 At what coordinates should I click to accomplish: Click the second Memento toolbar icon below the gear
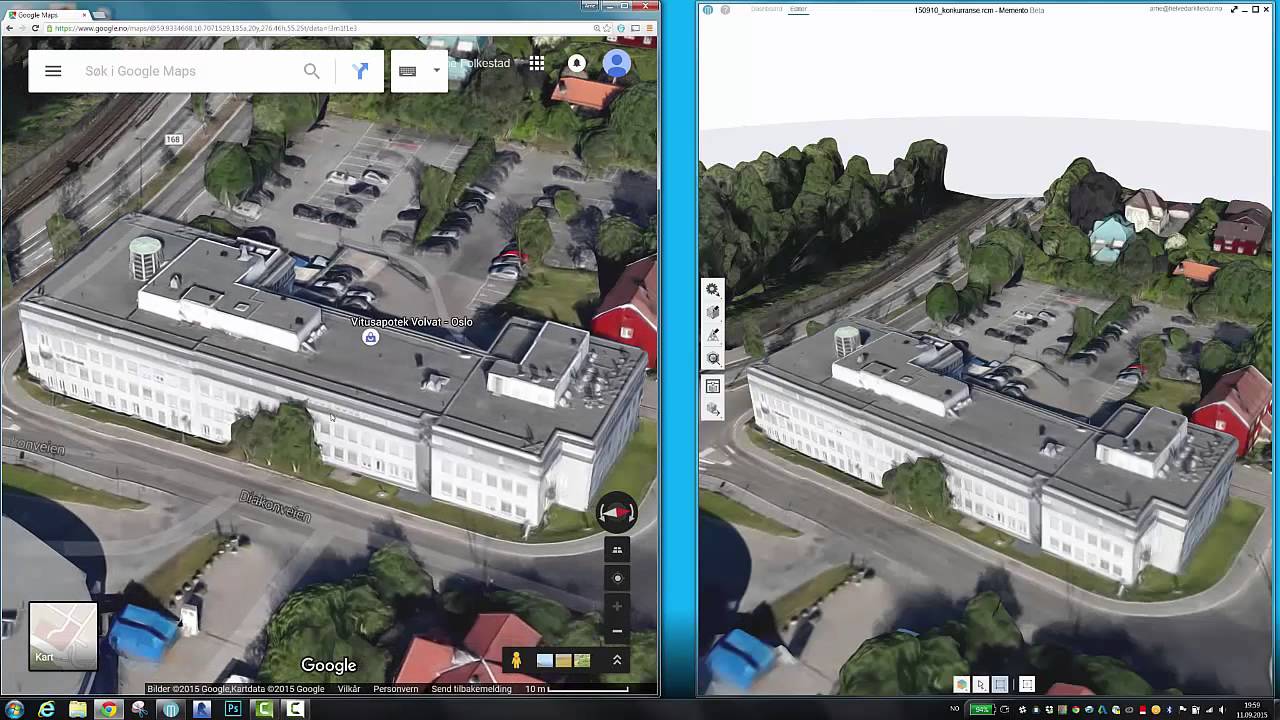(x=713, y=312)
